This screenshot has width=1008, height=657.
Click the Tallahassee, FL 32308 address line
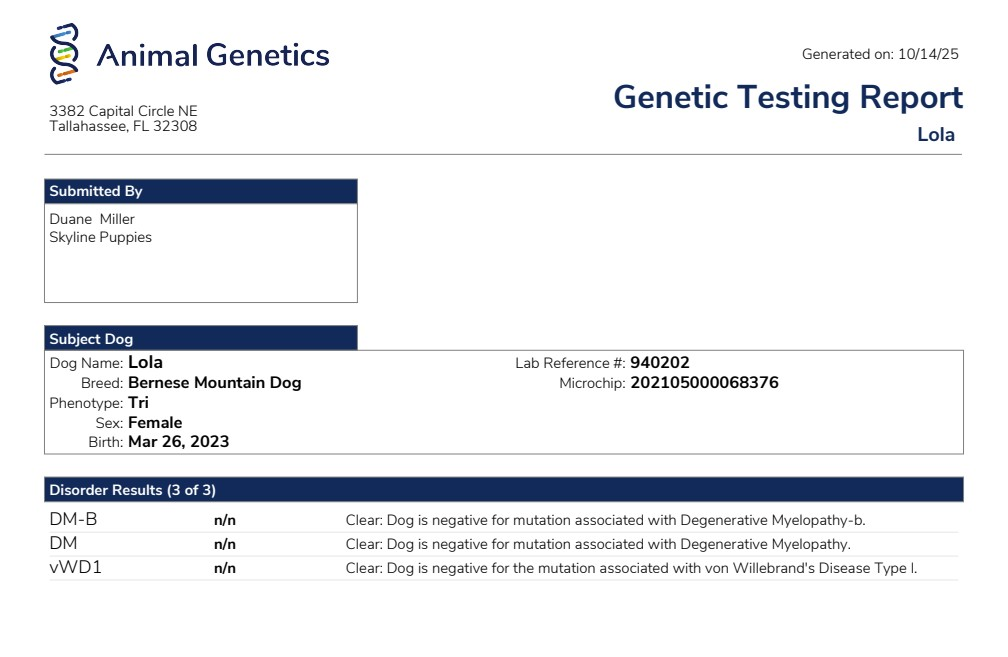click(x=123, y=127)
